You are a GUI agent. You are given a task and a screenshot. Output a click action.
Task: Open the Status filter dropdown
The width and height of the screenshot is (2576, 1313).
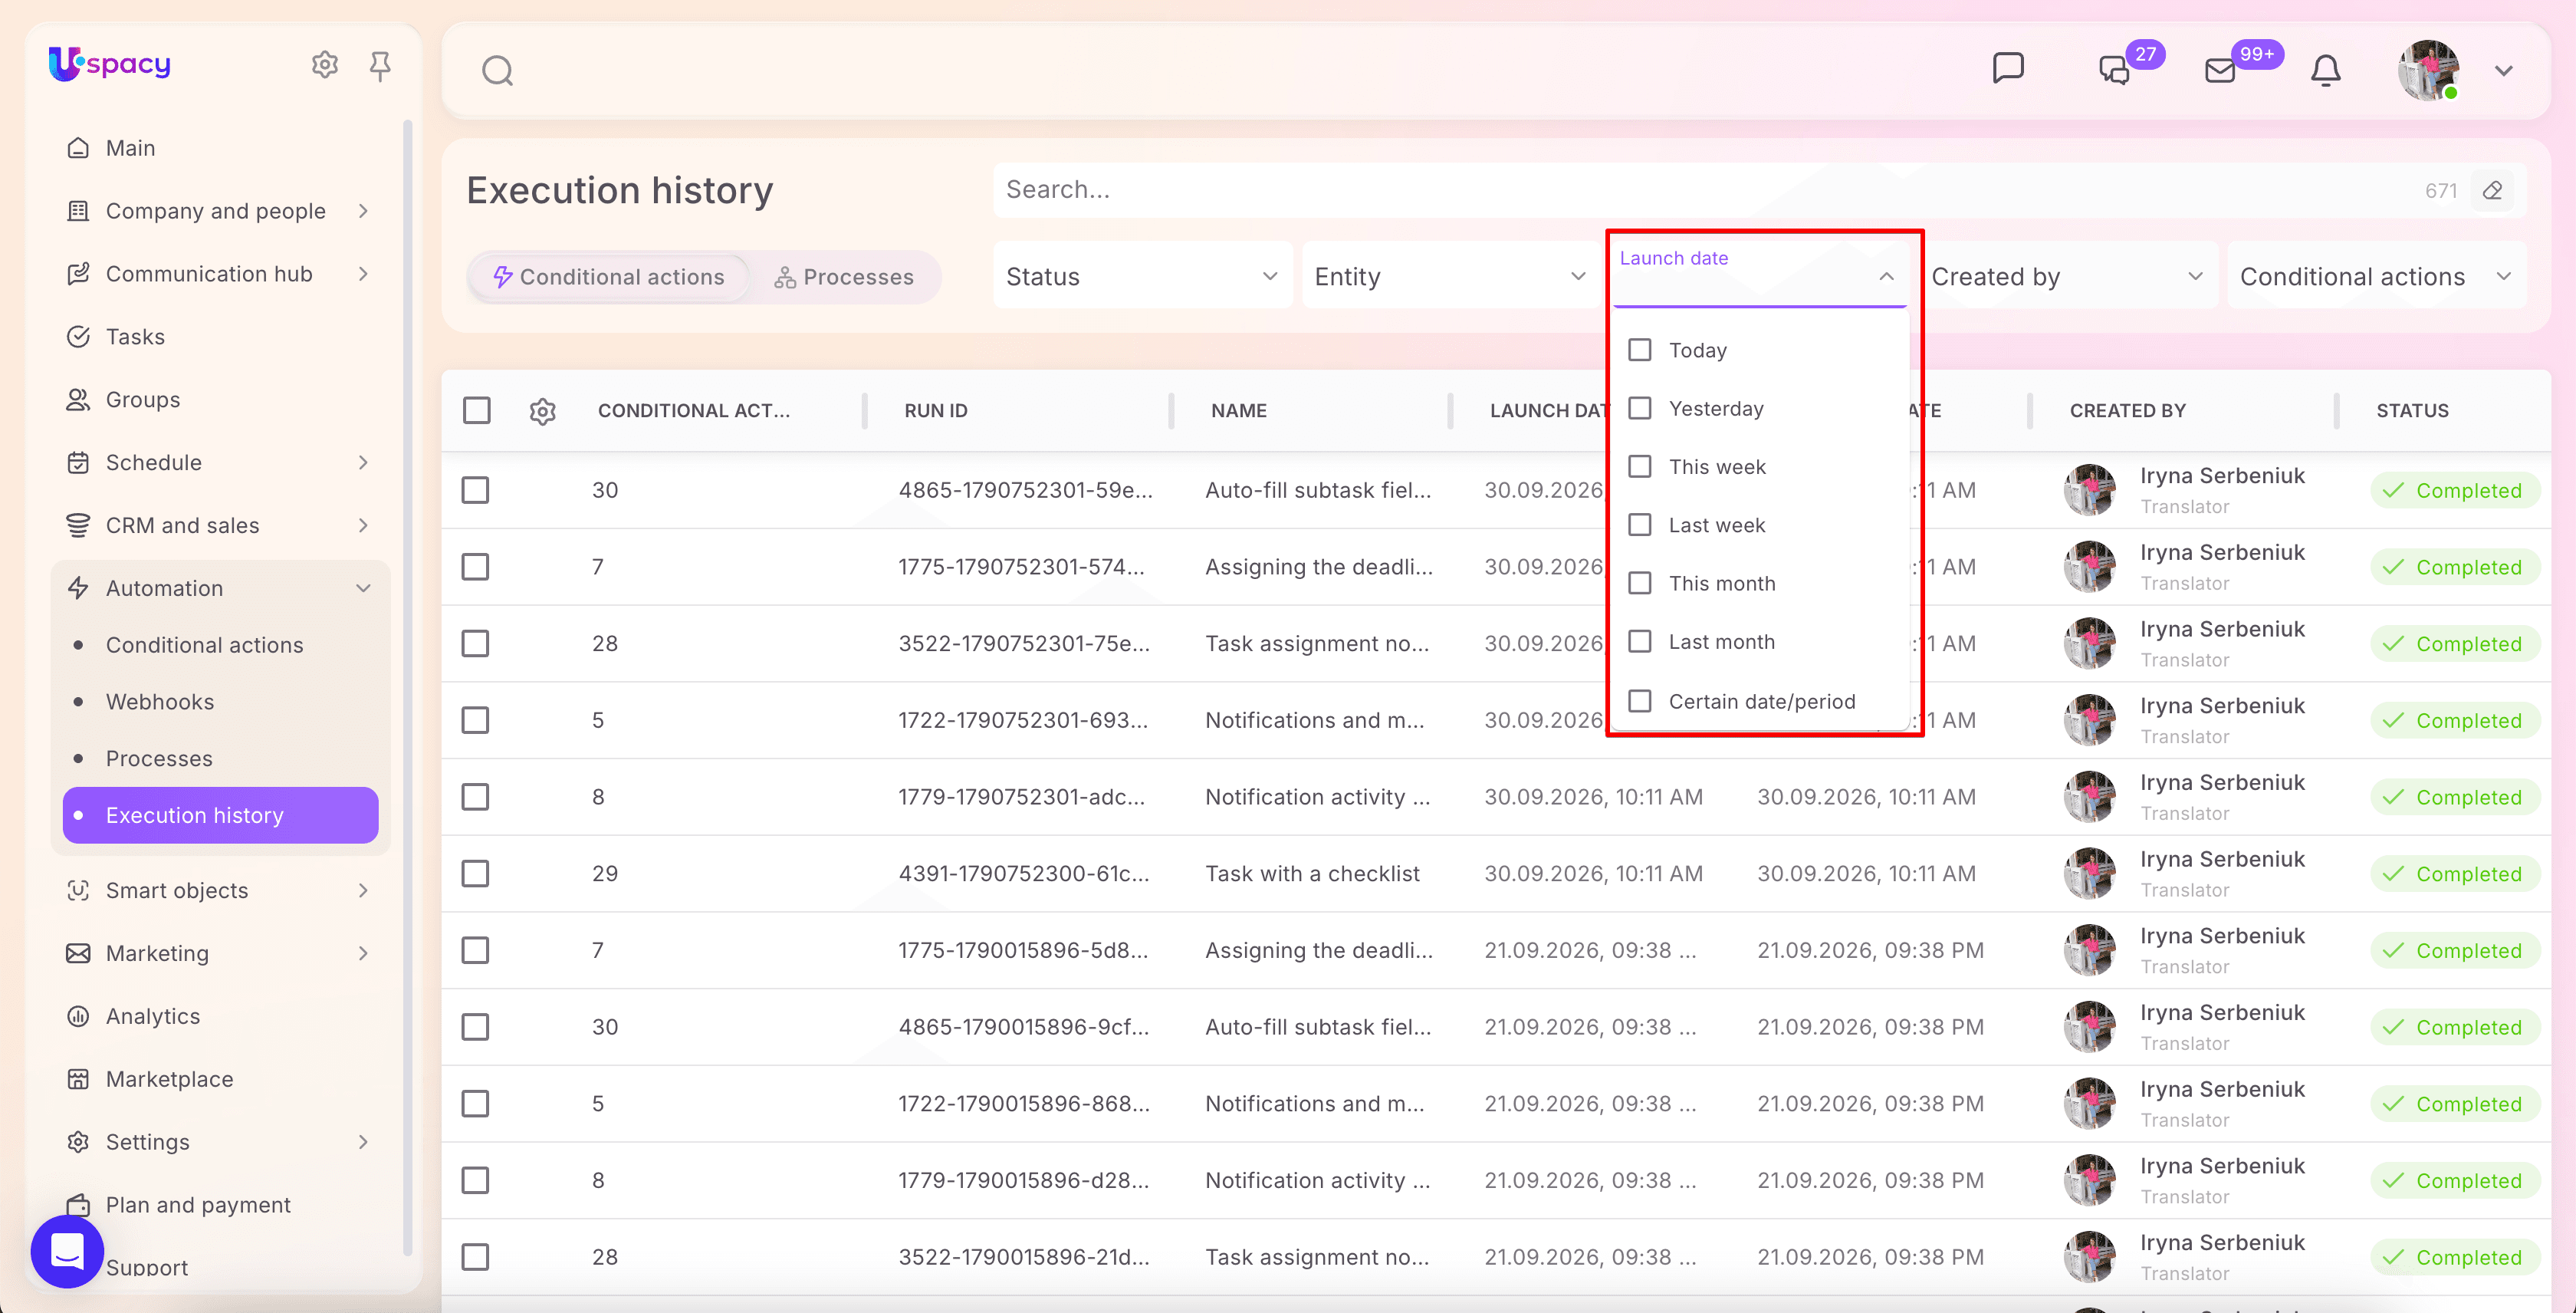[1142, 276]
